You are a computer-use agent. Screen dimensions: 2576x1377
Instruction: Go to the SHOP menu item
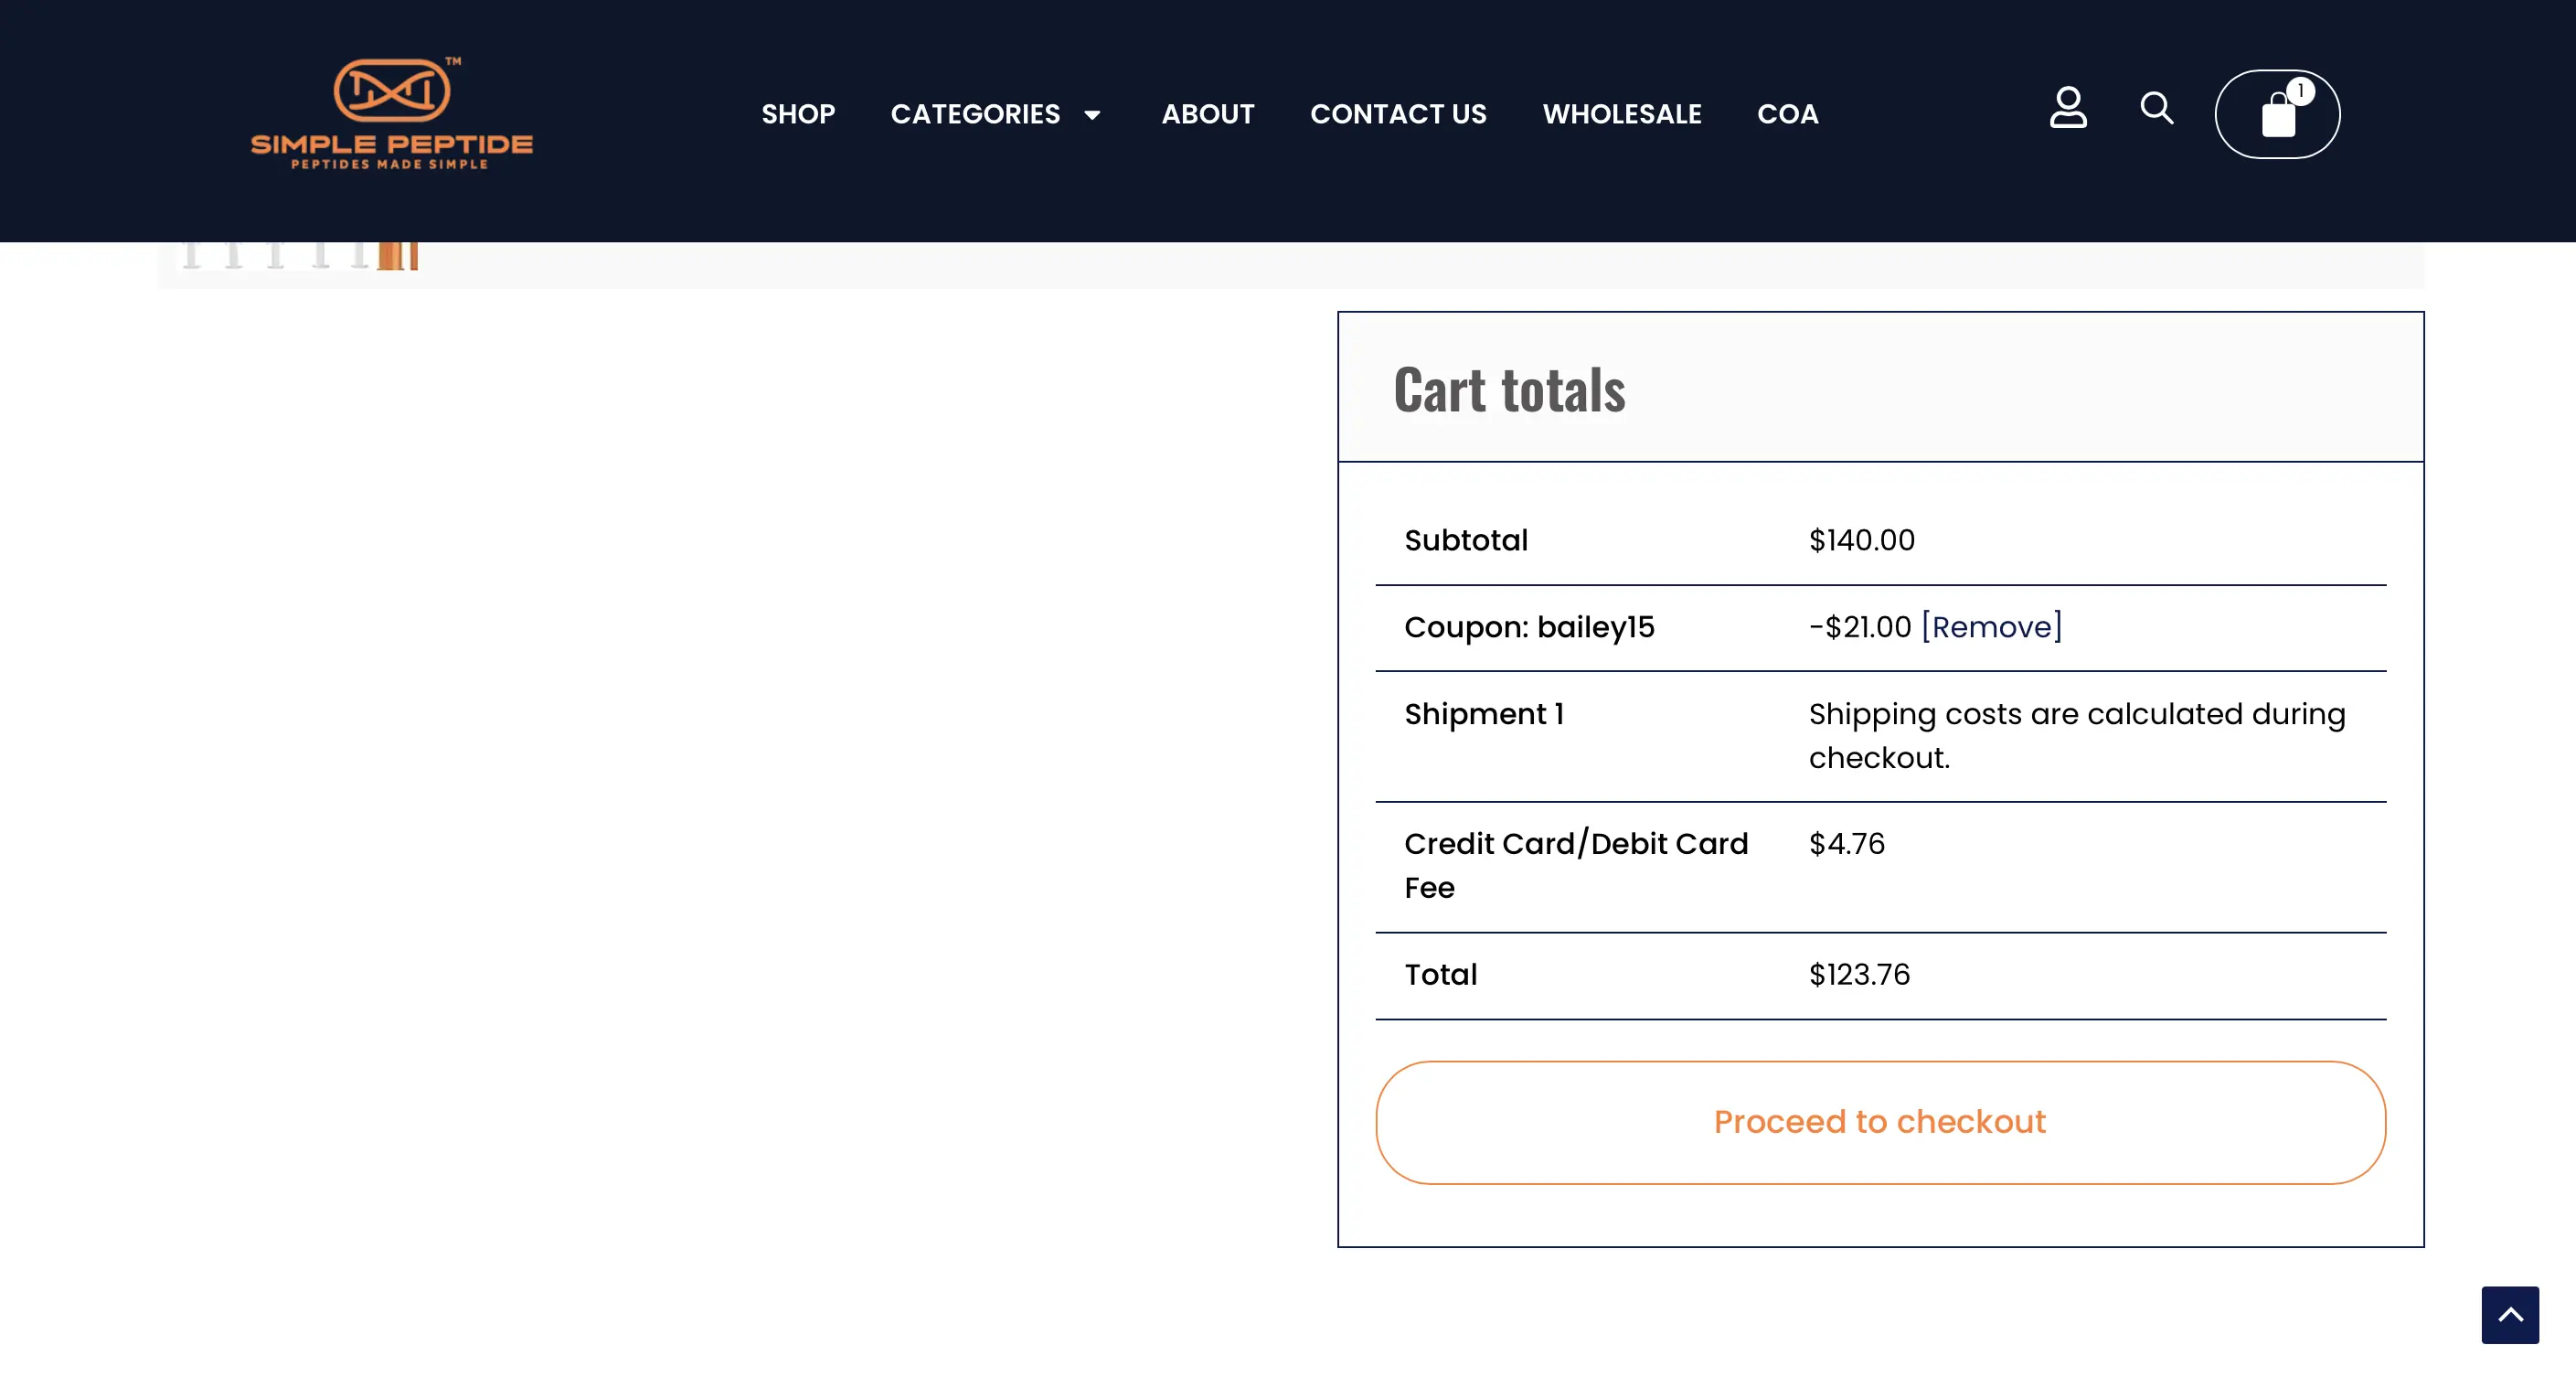[798, 114]
